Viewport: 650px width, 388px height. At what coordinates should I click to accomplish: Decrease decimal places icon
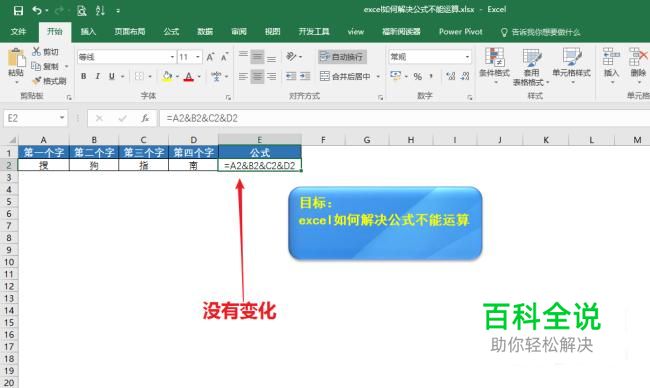(465, 76)
